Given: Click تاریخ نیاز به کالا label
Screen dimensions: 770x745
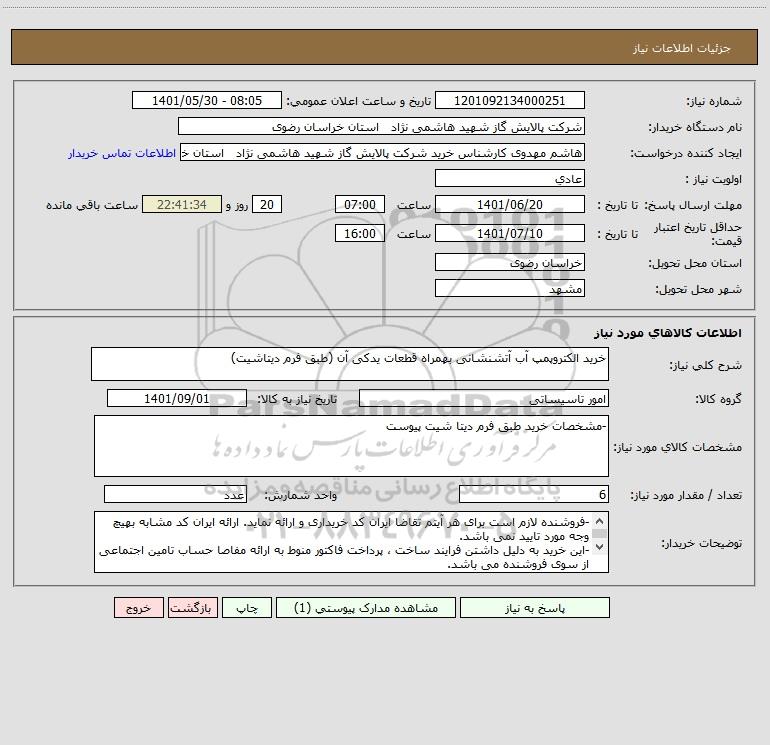Looking at the screenshot, I should point(298,399).
